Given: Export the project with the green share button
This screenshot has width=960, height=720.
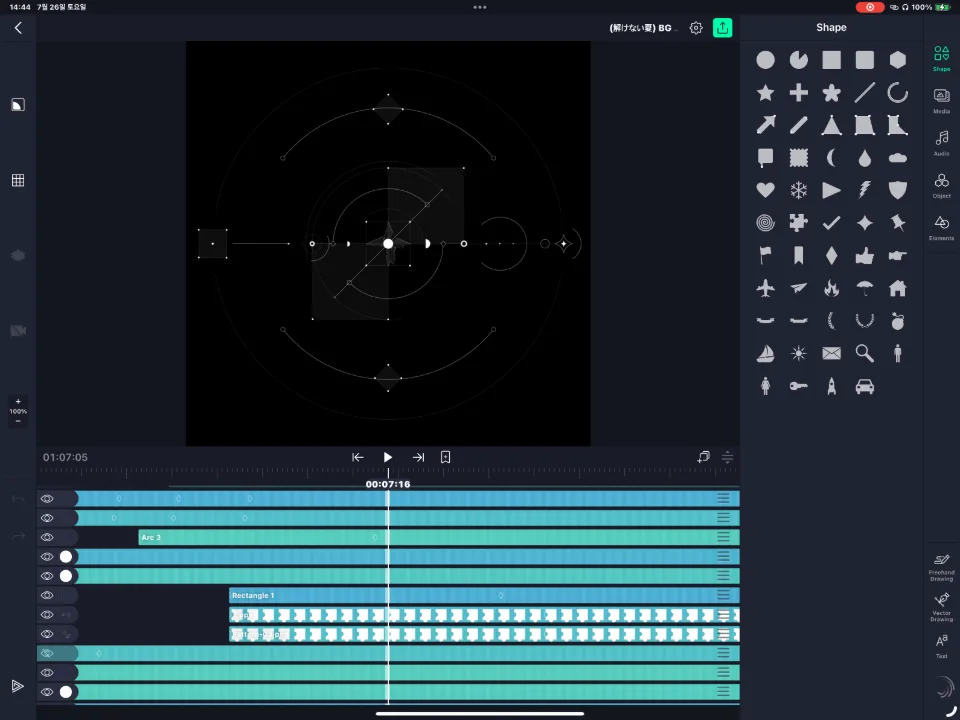Looking at the screenshot, I should point(722,28).
